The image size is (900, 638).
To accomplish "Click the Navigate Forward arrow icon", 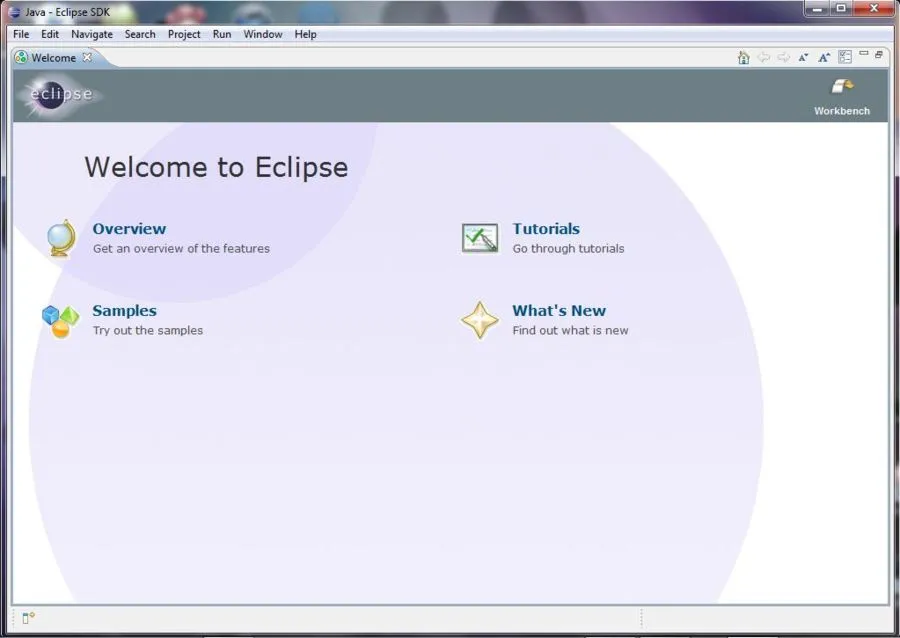I will [783, 57].
